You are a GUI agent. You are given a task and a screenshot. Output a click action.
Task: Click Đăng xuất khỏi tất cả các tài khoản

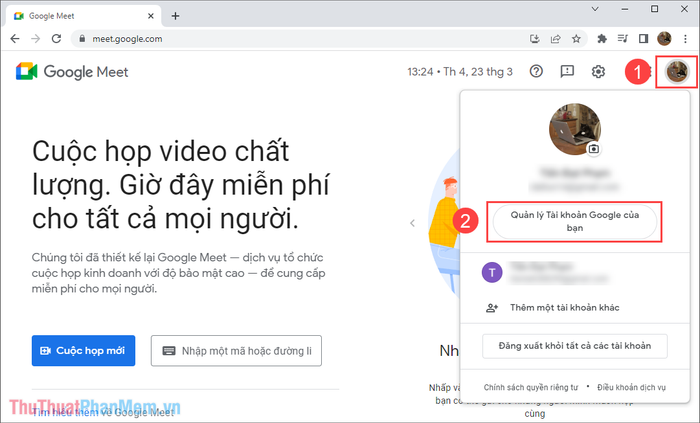point(575,346)
